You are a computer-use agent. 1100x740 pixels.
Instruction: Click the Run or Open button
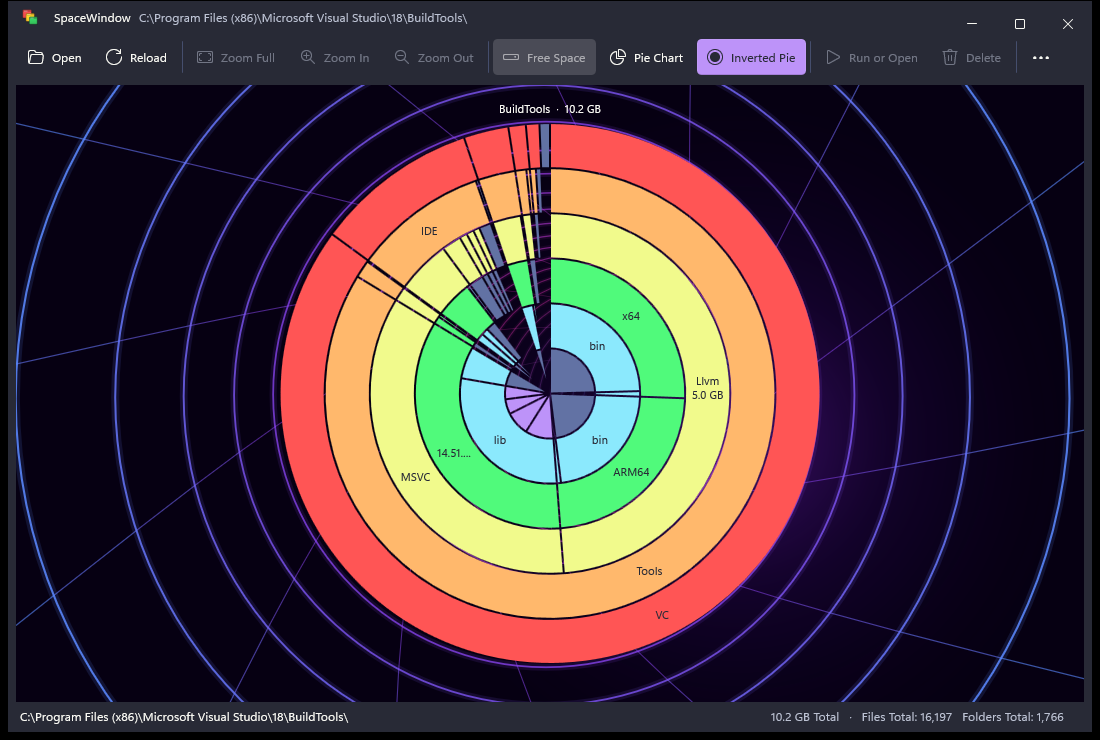click(x=872, y=58)
